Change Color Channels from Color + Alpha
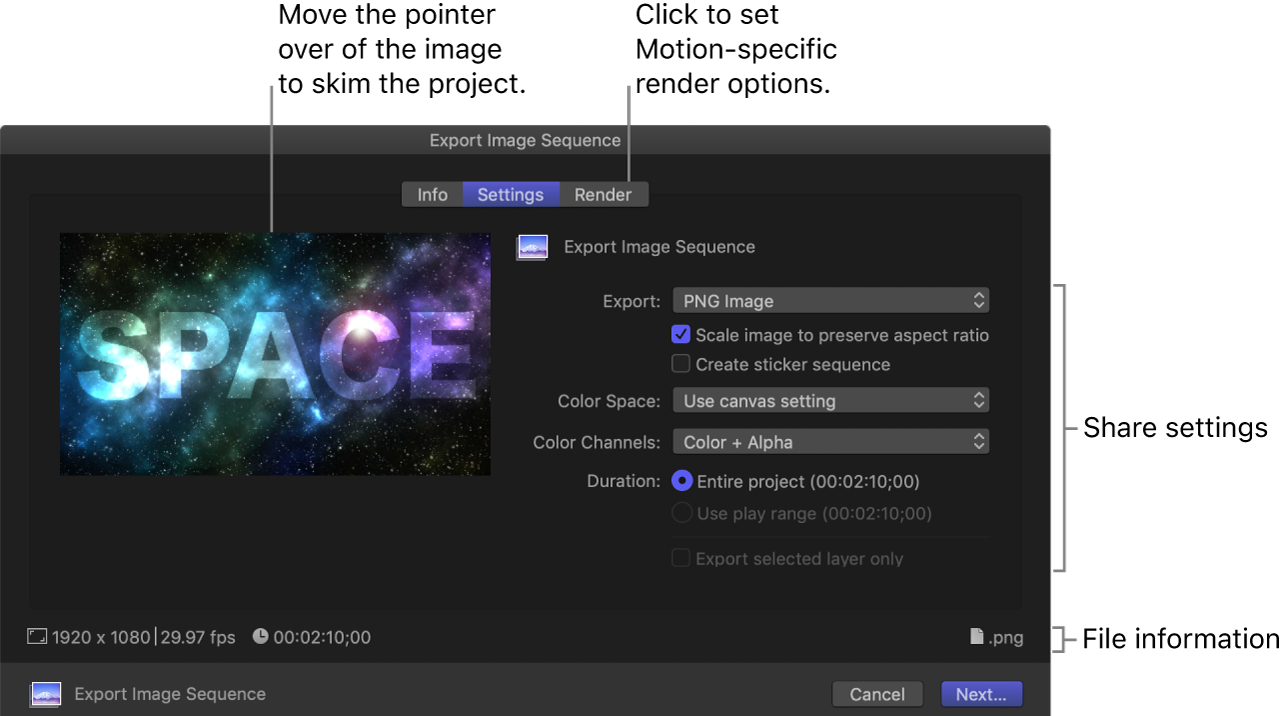This screenshot has height=716, width=1288. click(x=830, y=440)
